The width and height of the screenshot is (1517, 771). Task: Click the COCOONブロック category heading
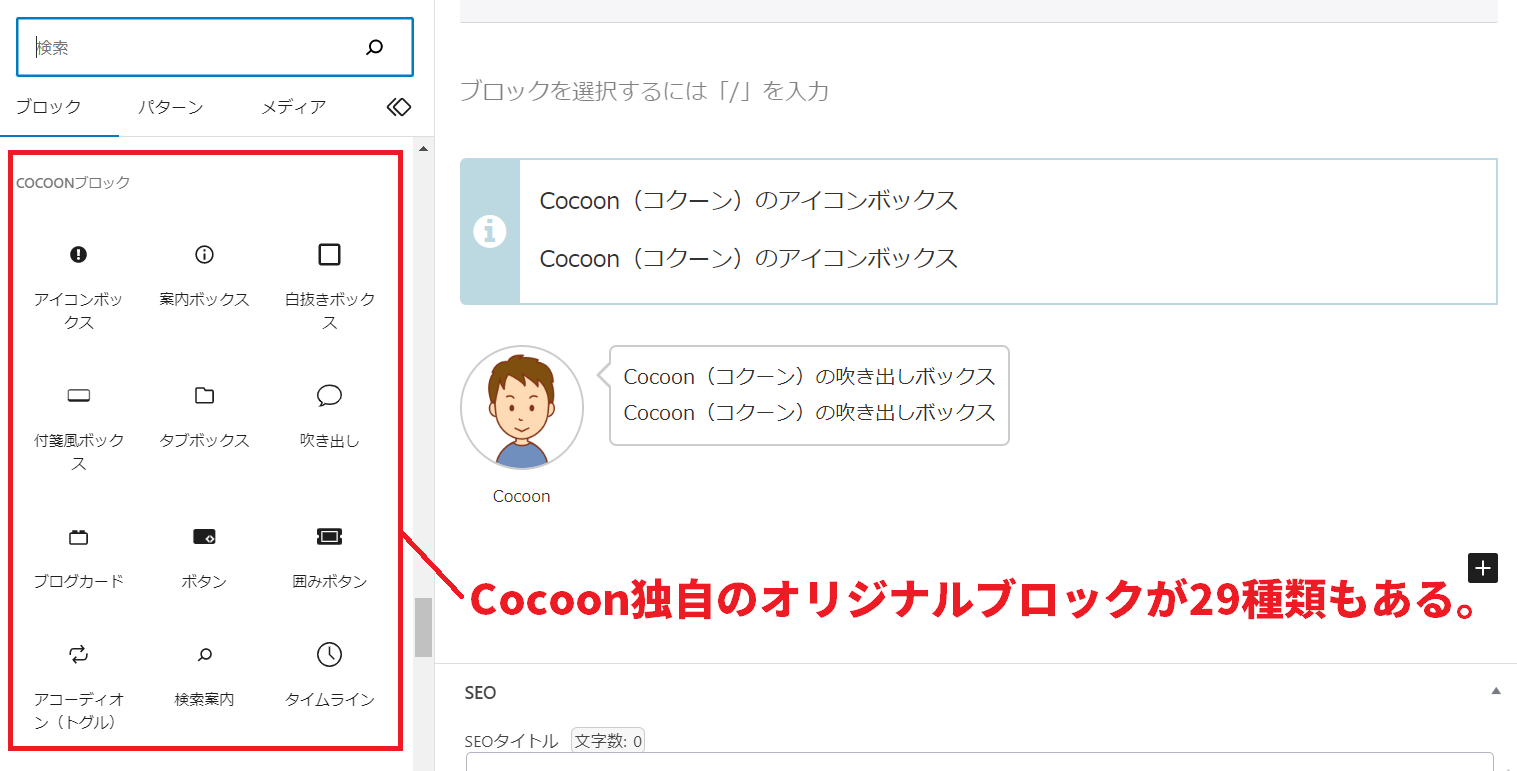coord(73,183)
